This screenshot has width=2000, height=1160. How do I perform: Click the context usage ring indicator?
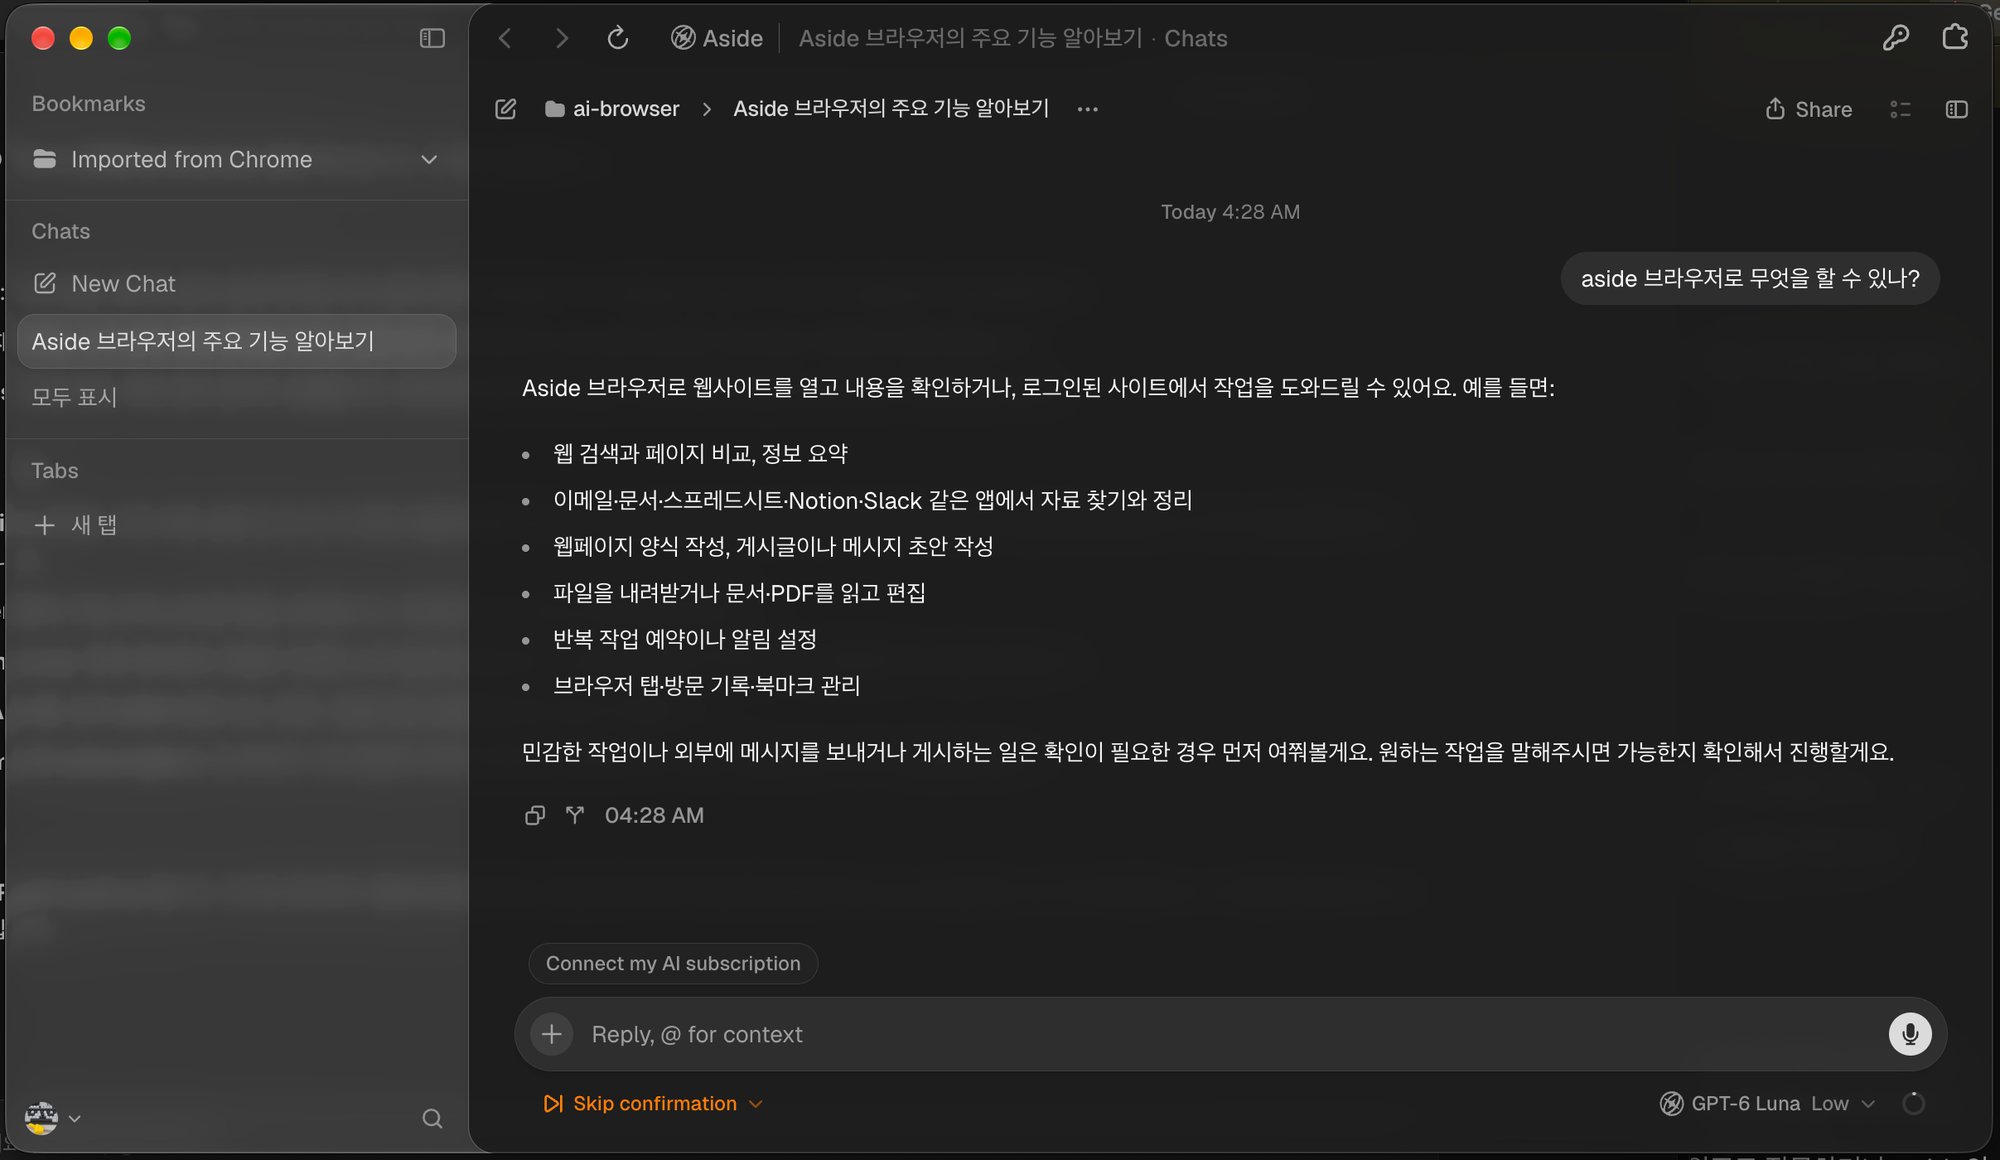click(1913, 1103)
